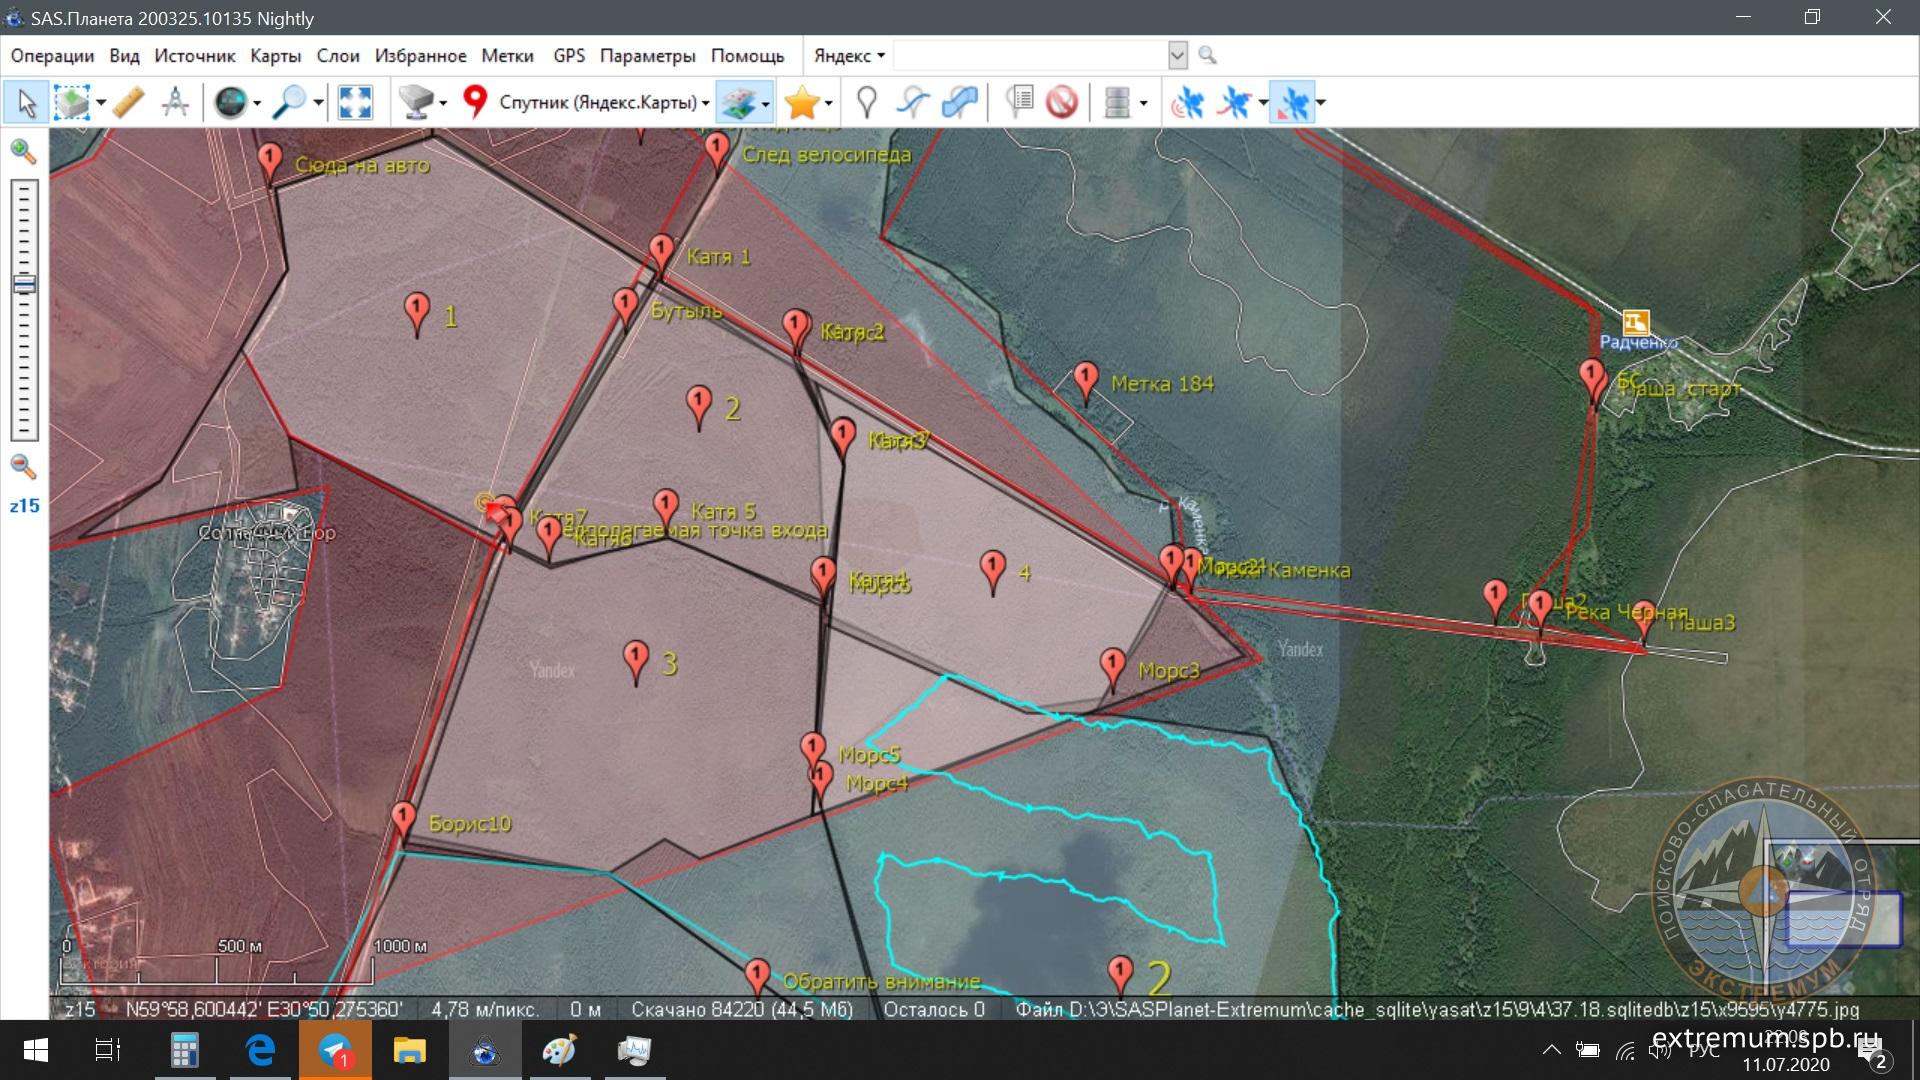This screenshot has height=1080, width=1920.
Task: Launch Microsoft Edge from the taskbar
Action: (x=260, y=1050)
